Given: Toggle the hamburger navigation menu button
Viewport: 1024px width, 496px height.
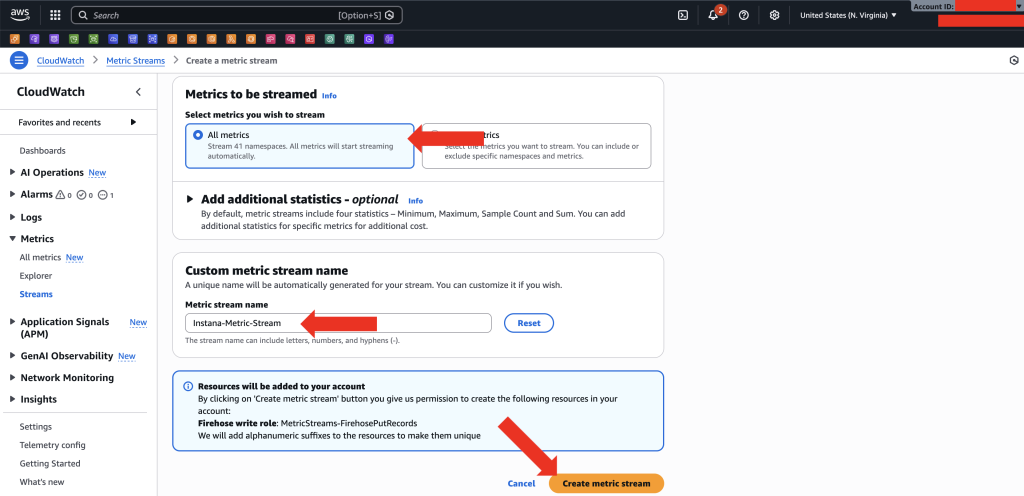Looking at the screenshot, I should pos(19,61).
